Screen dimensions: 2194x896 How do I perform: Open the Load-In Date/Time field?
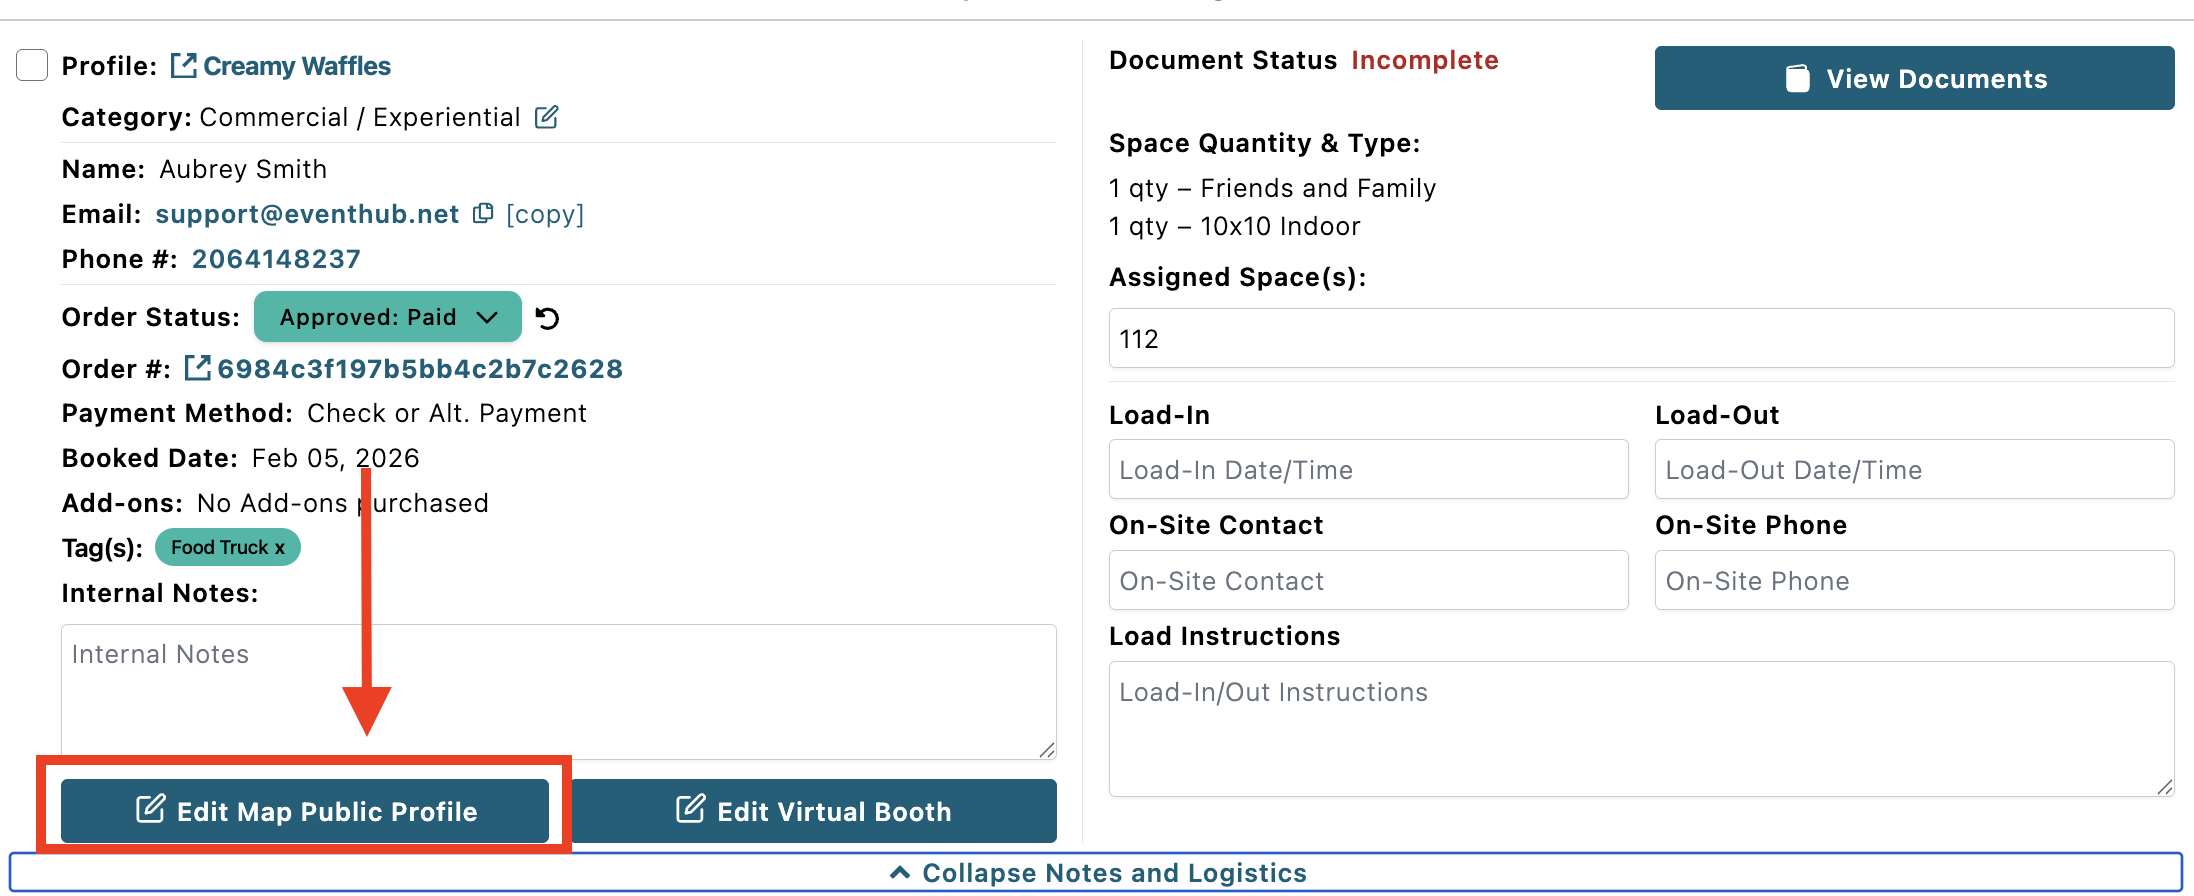1368,469
